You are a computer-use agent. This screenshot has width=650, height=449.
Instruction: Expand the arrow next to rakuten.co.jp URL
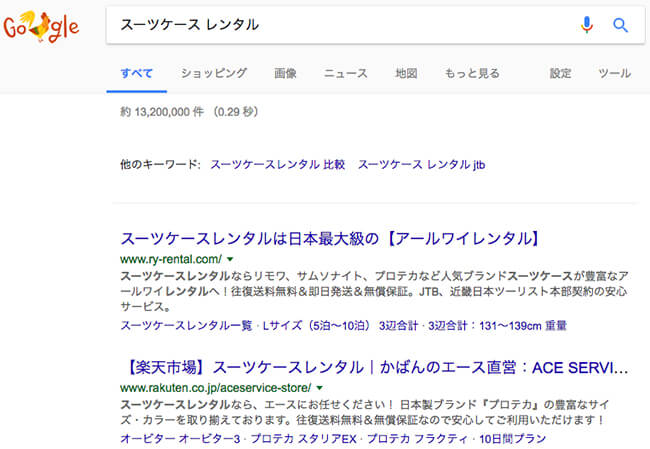tap(319, 388)
